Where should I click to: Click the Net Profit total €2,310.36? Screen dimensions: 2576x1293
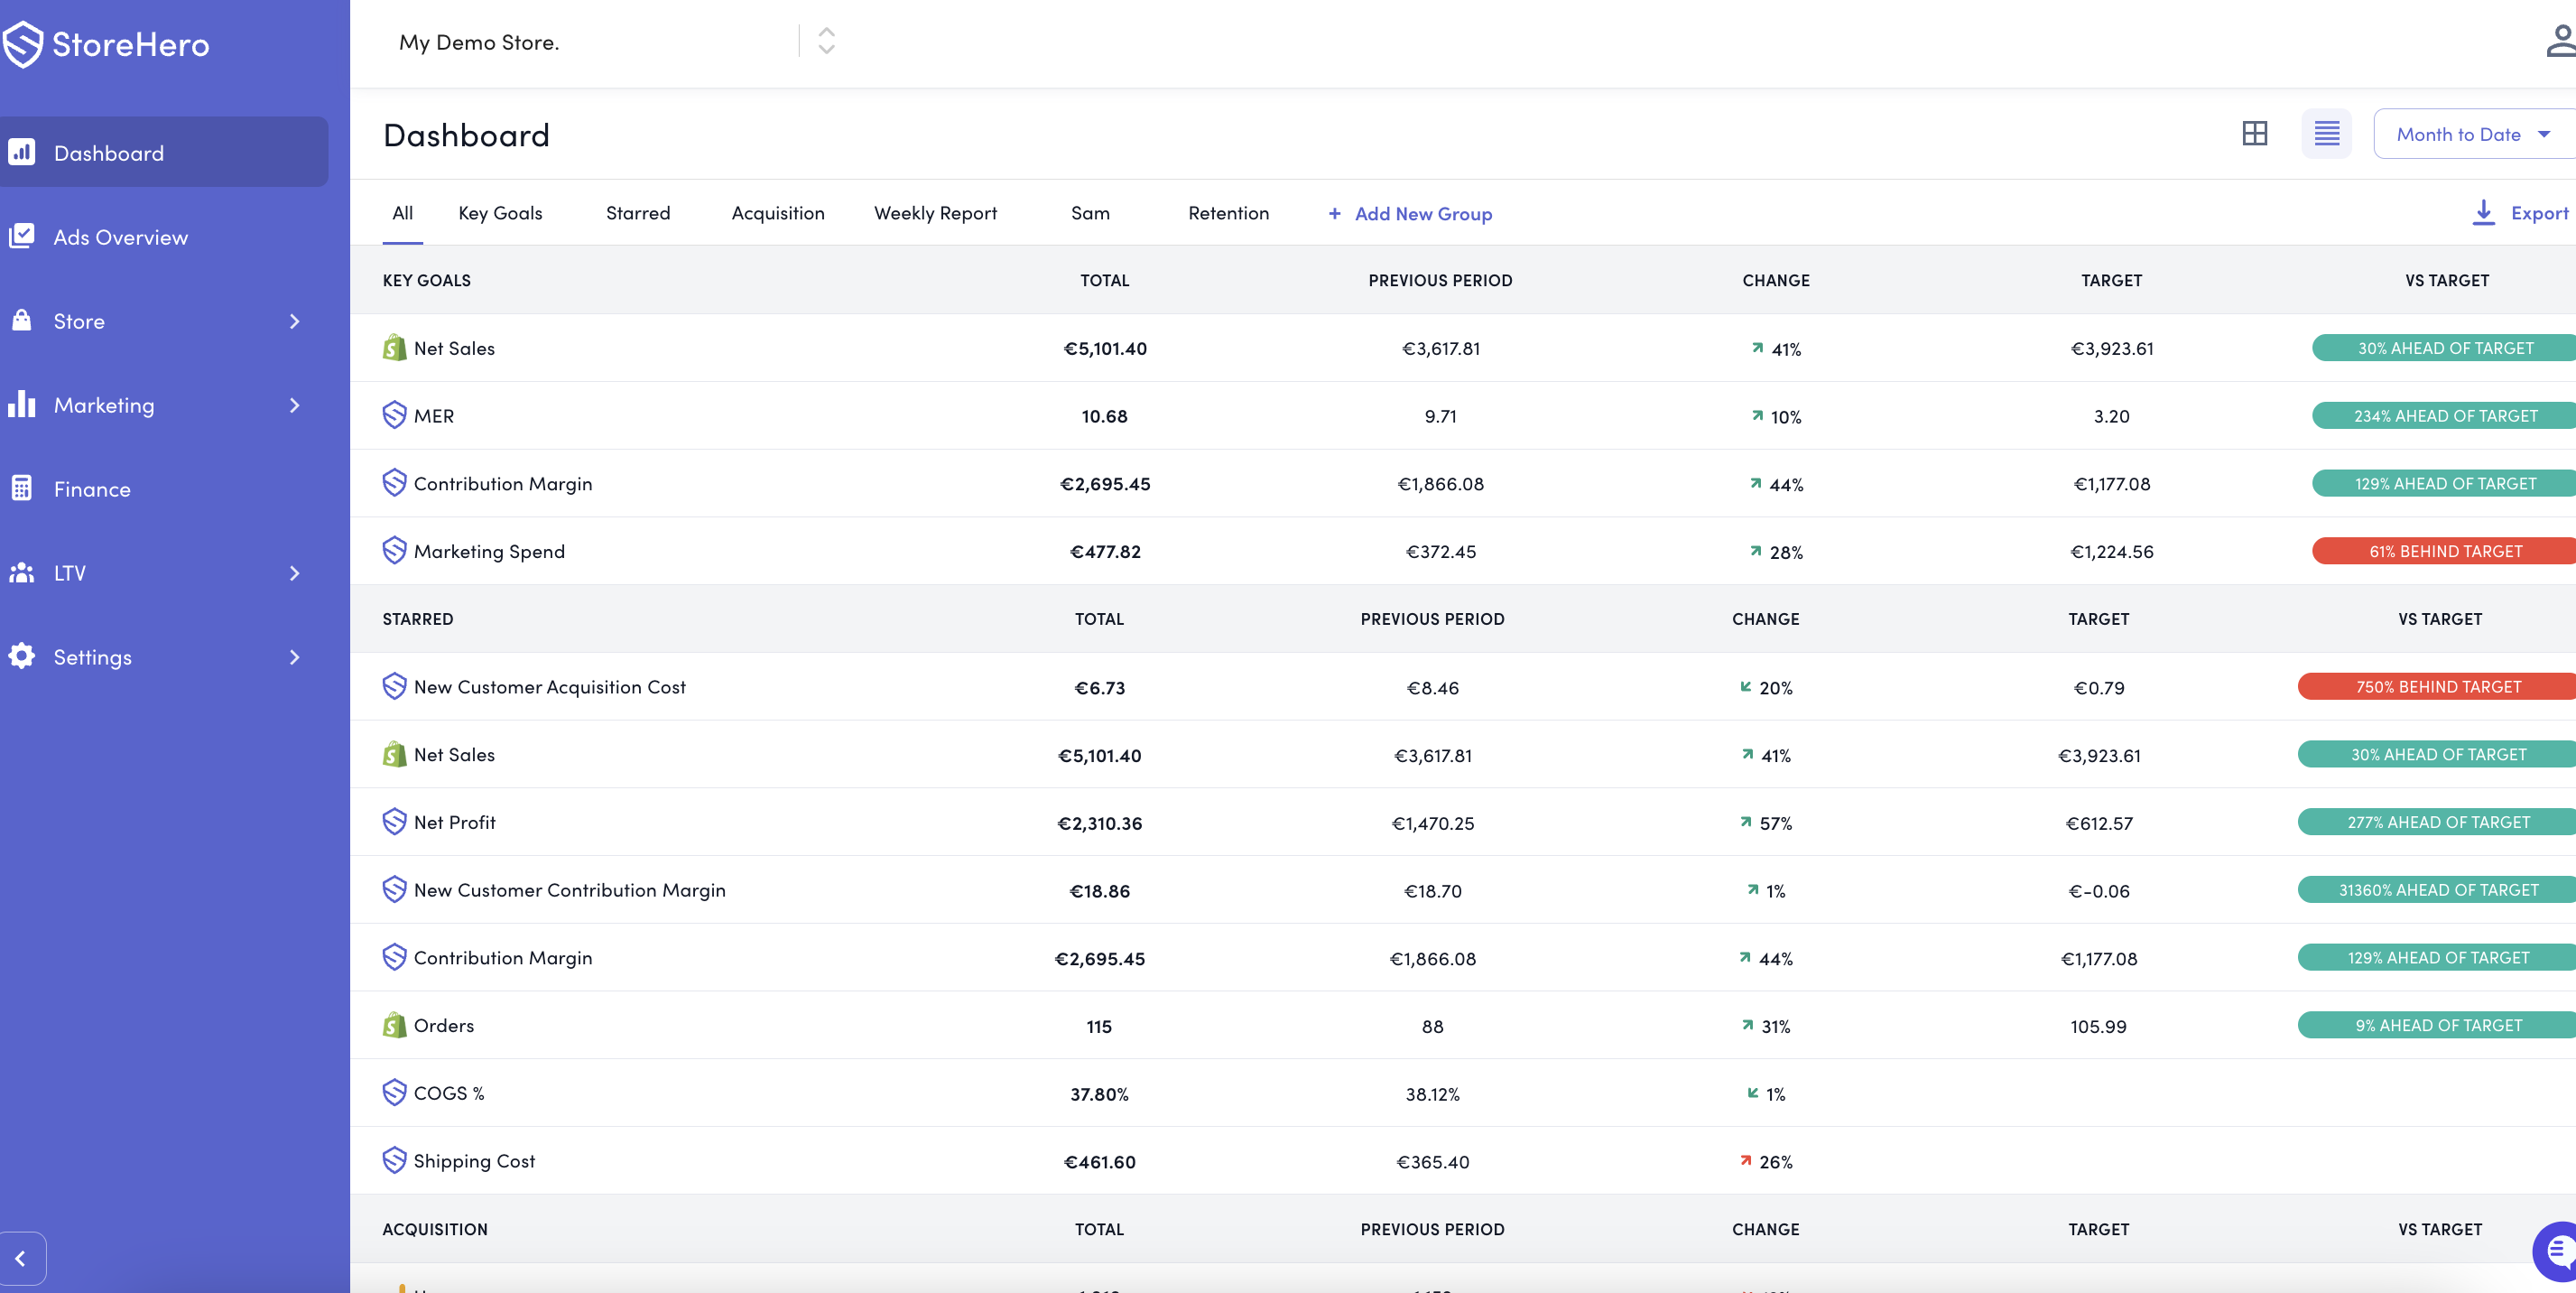coord(1100,823)
